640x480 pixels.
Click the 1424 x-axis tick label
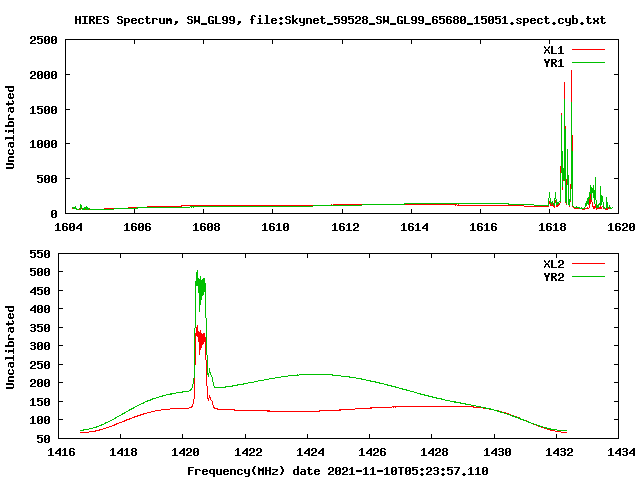pos(310,452)
